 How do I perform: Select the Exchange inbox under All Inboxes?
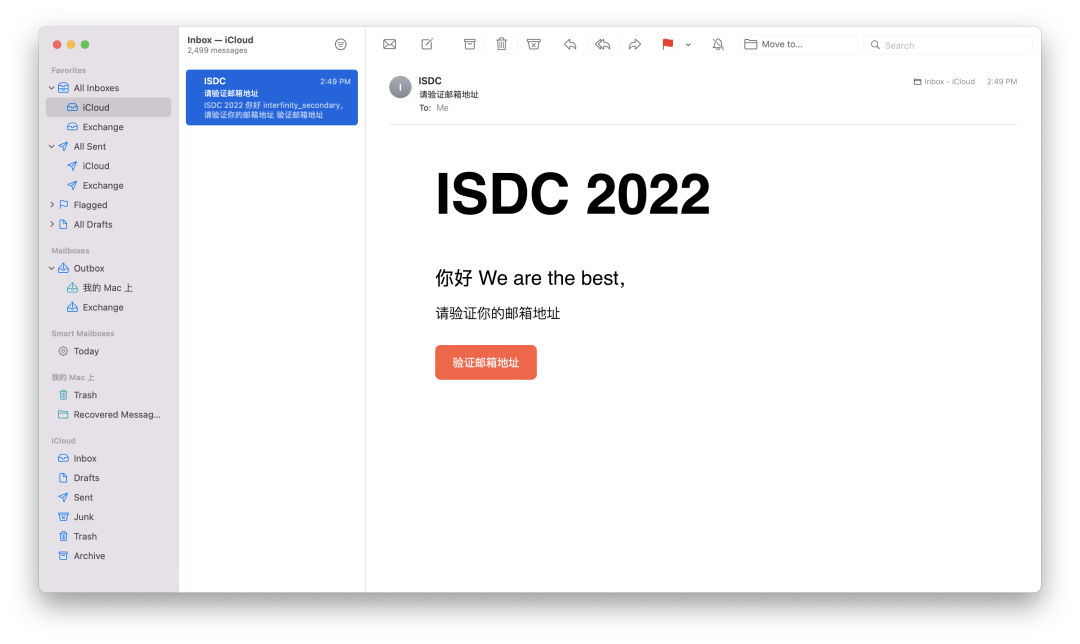point(103,127)
